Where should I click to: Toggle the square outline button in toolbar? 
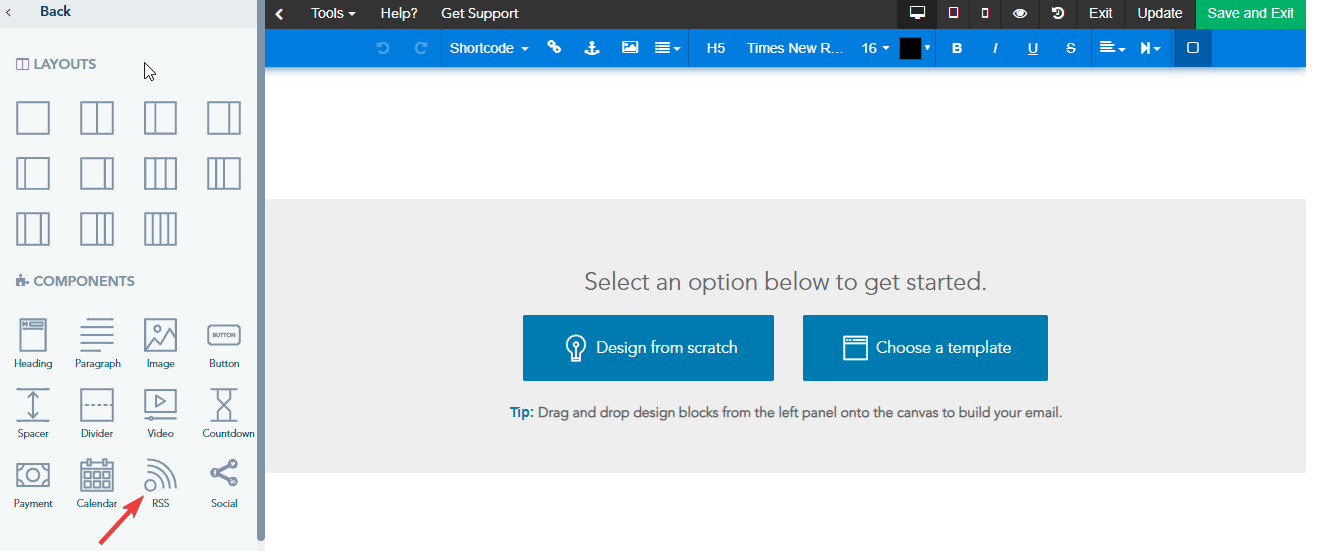coord(1193,48)
